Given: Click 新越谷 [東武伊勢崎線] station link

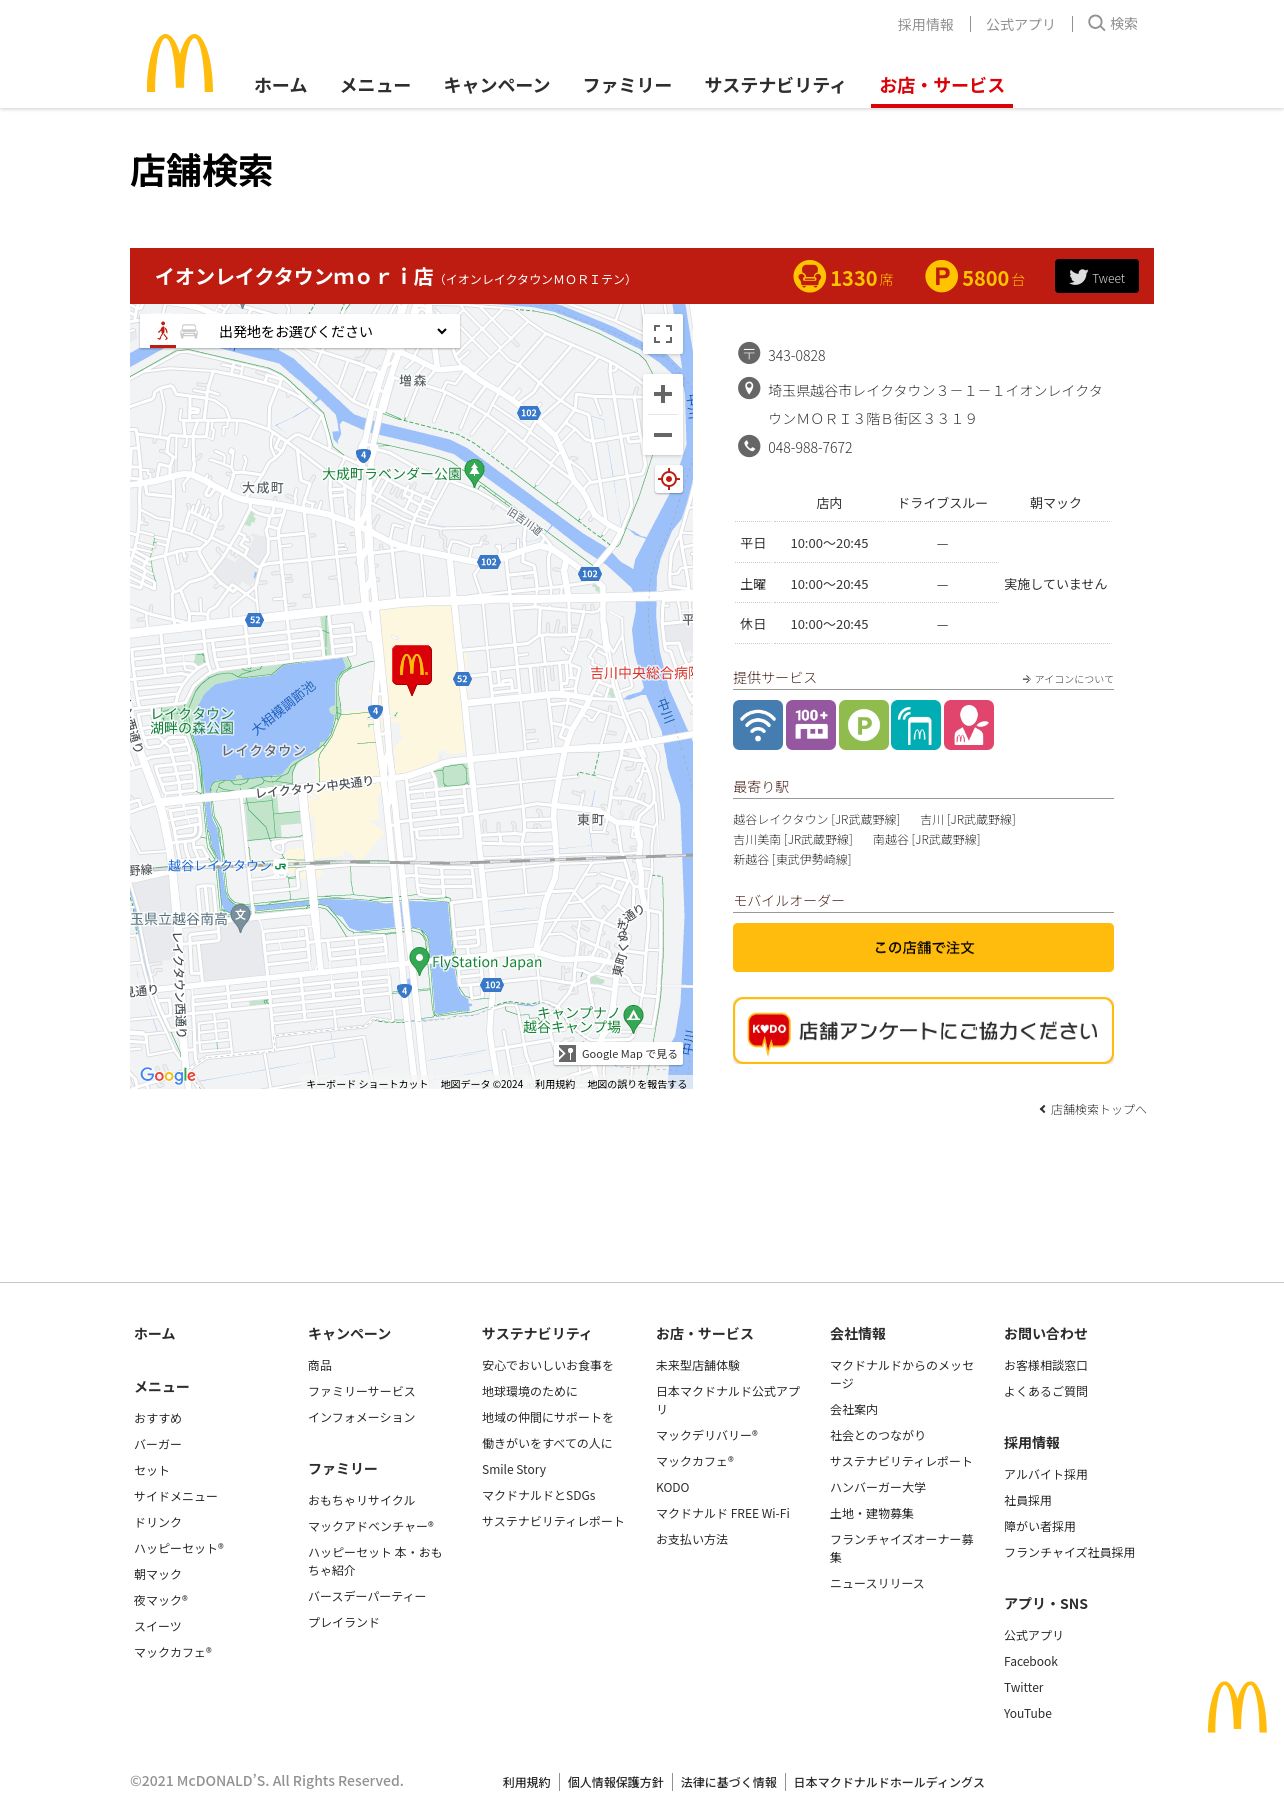Looking at the screenshot, I should click(x=792, y=859).
